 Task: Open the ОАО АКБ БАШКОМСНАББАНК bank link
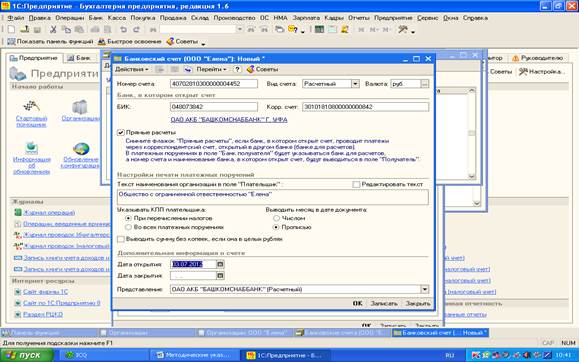[x=229, y=120]
